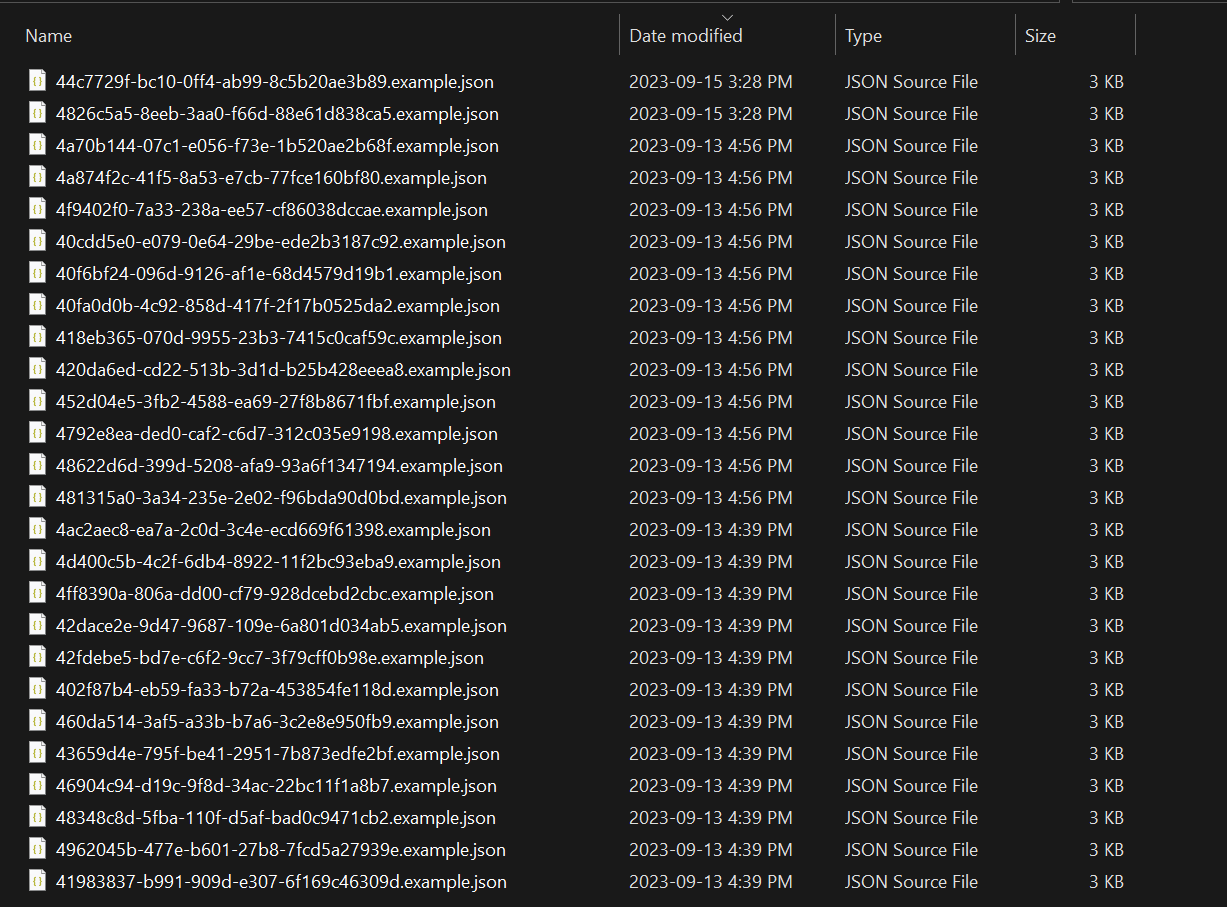Screen dimensions: 1227x907
Task: Click the JSON file icon for 44c7729f-bc10-0ff4-ab99-8c5b20ae3b89
Action: (37, 82)
